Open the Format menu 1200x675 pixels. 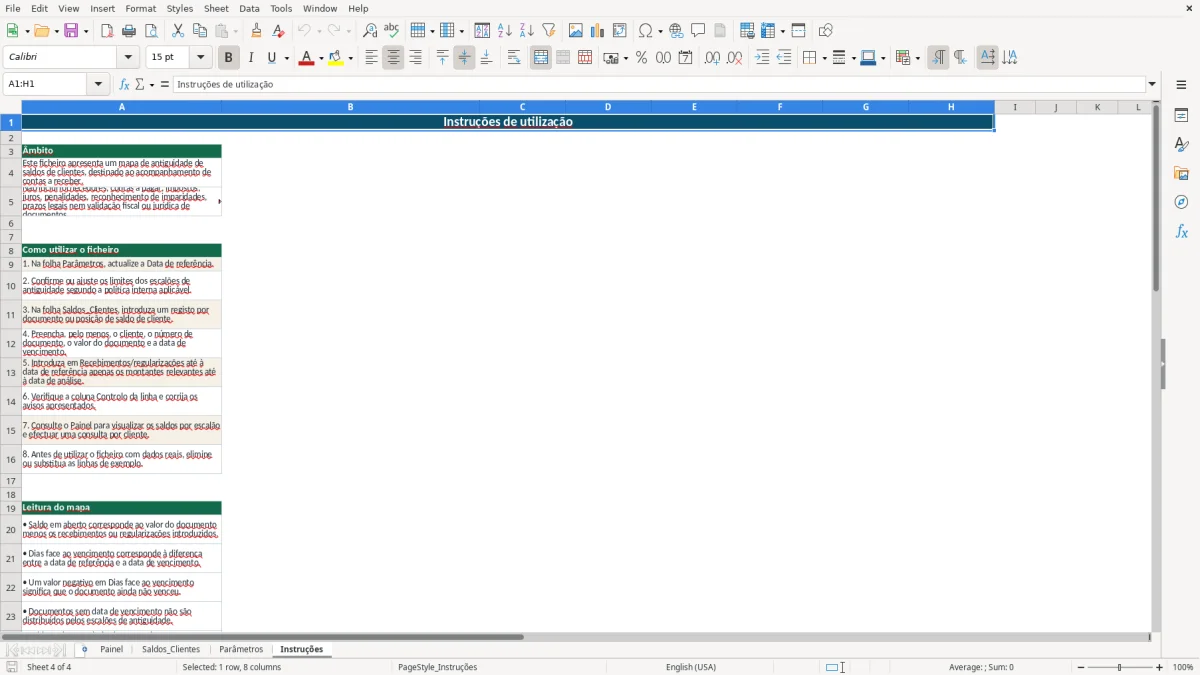(x=140, y=8)
